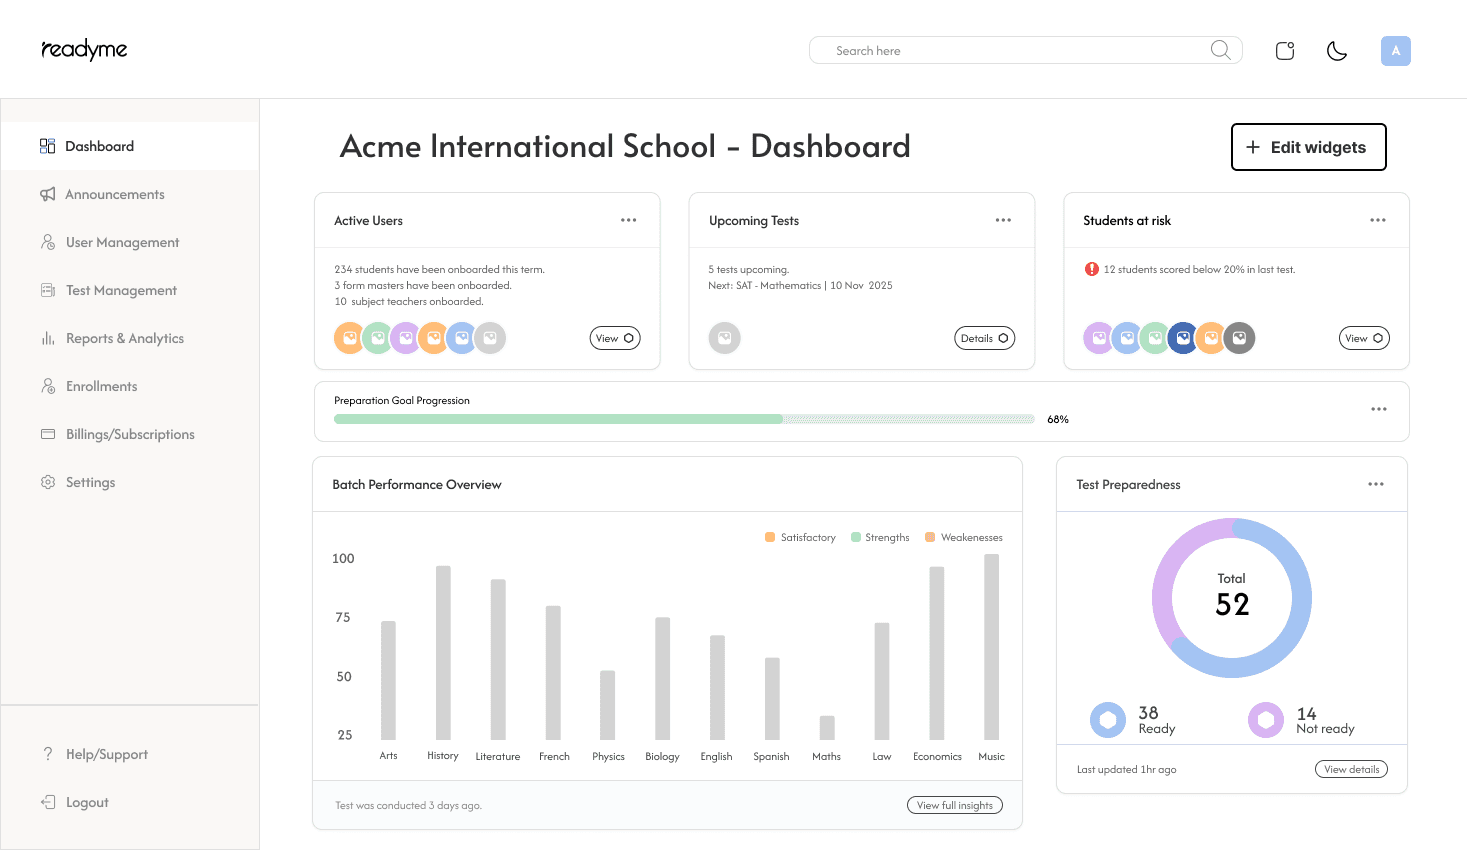
Task: Open Billings/Subscriptions from sidebar
Action: 129,434
